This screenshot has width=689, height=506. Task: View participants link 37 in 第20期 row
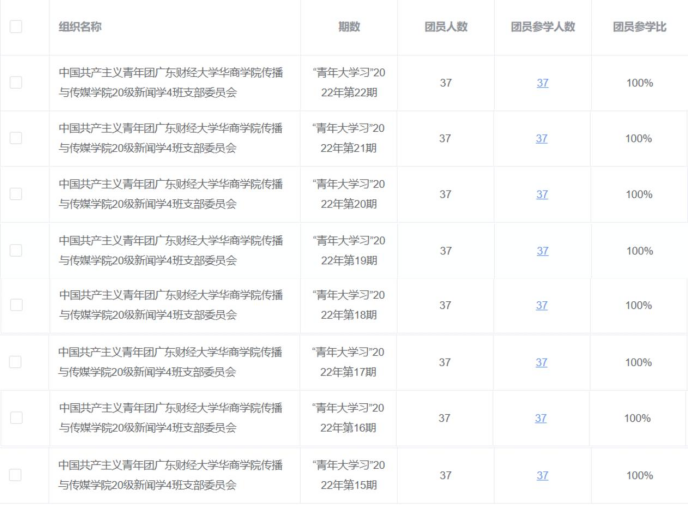point(541,195)
